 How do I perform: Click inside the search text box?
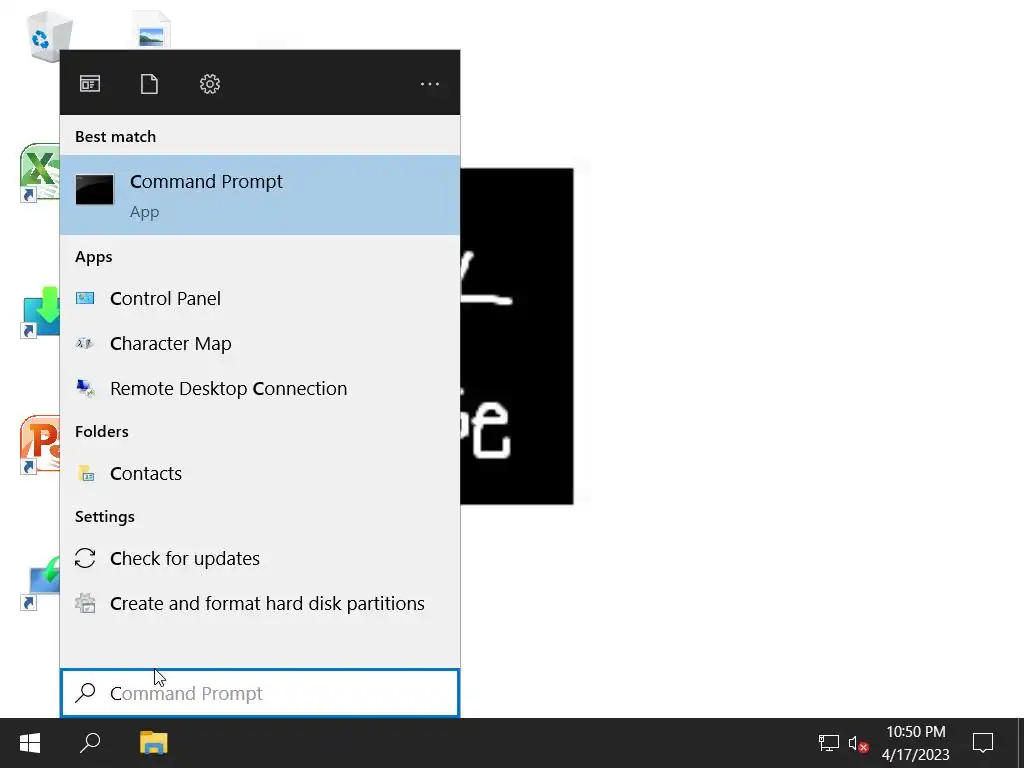tap(260, 693)
